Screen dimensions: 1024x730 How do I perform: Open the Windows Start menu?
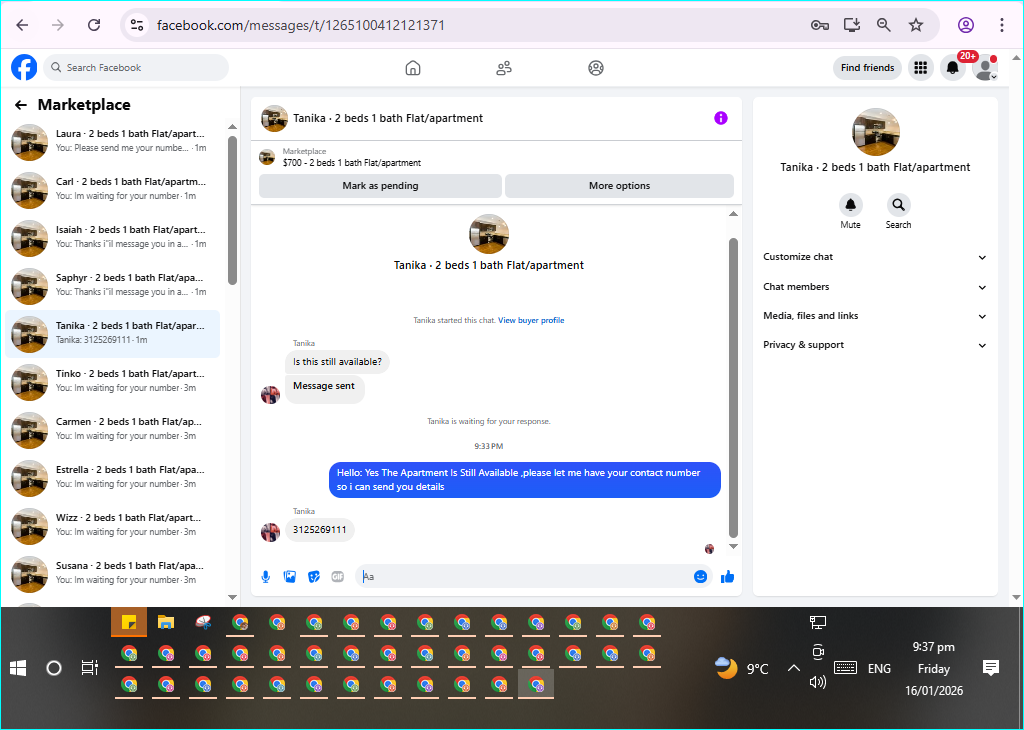[18, 668]
